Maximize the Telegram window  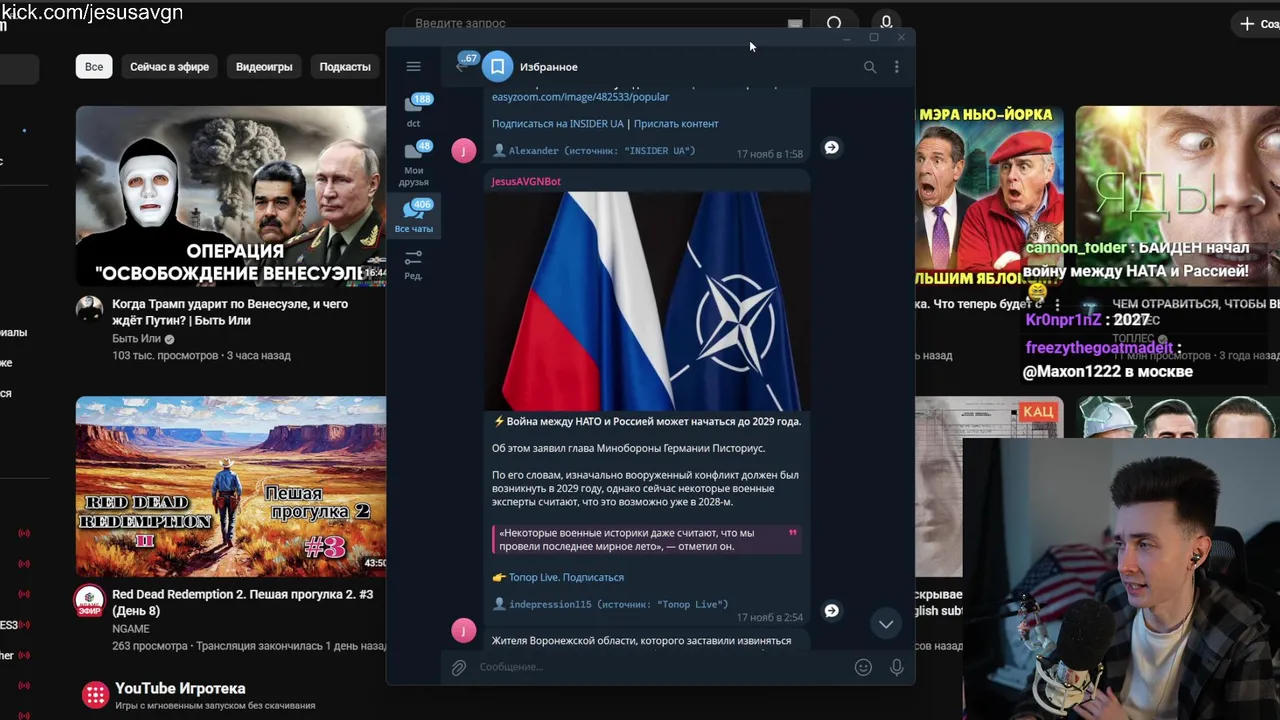(873, 37)
